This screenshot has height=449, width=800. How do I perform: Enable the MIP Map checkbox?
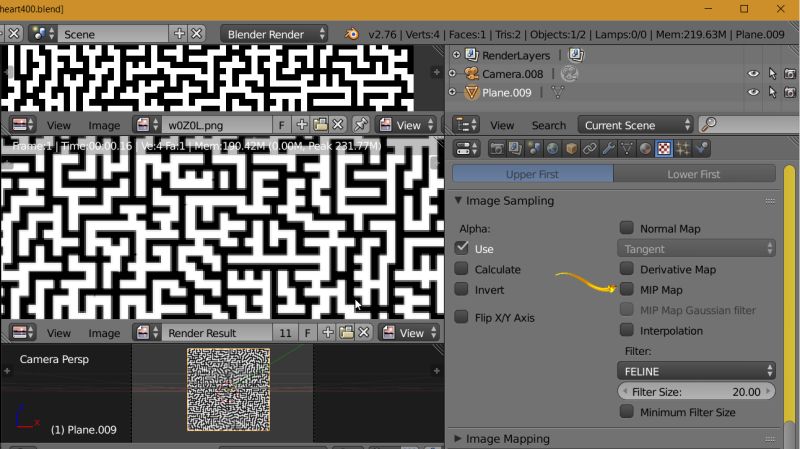(627, 289)
